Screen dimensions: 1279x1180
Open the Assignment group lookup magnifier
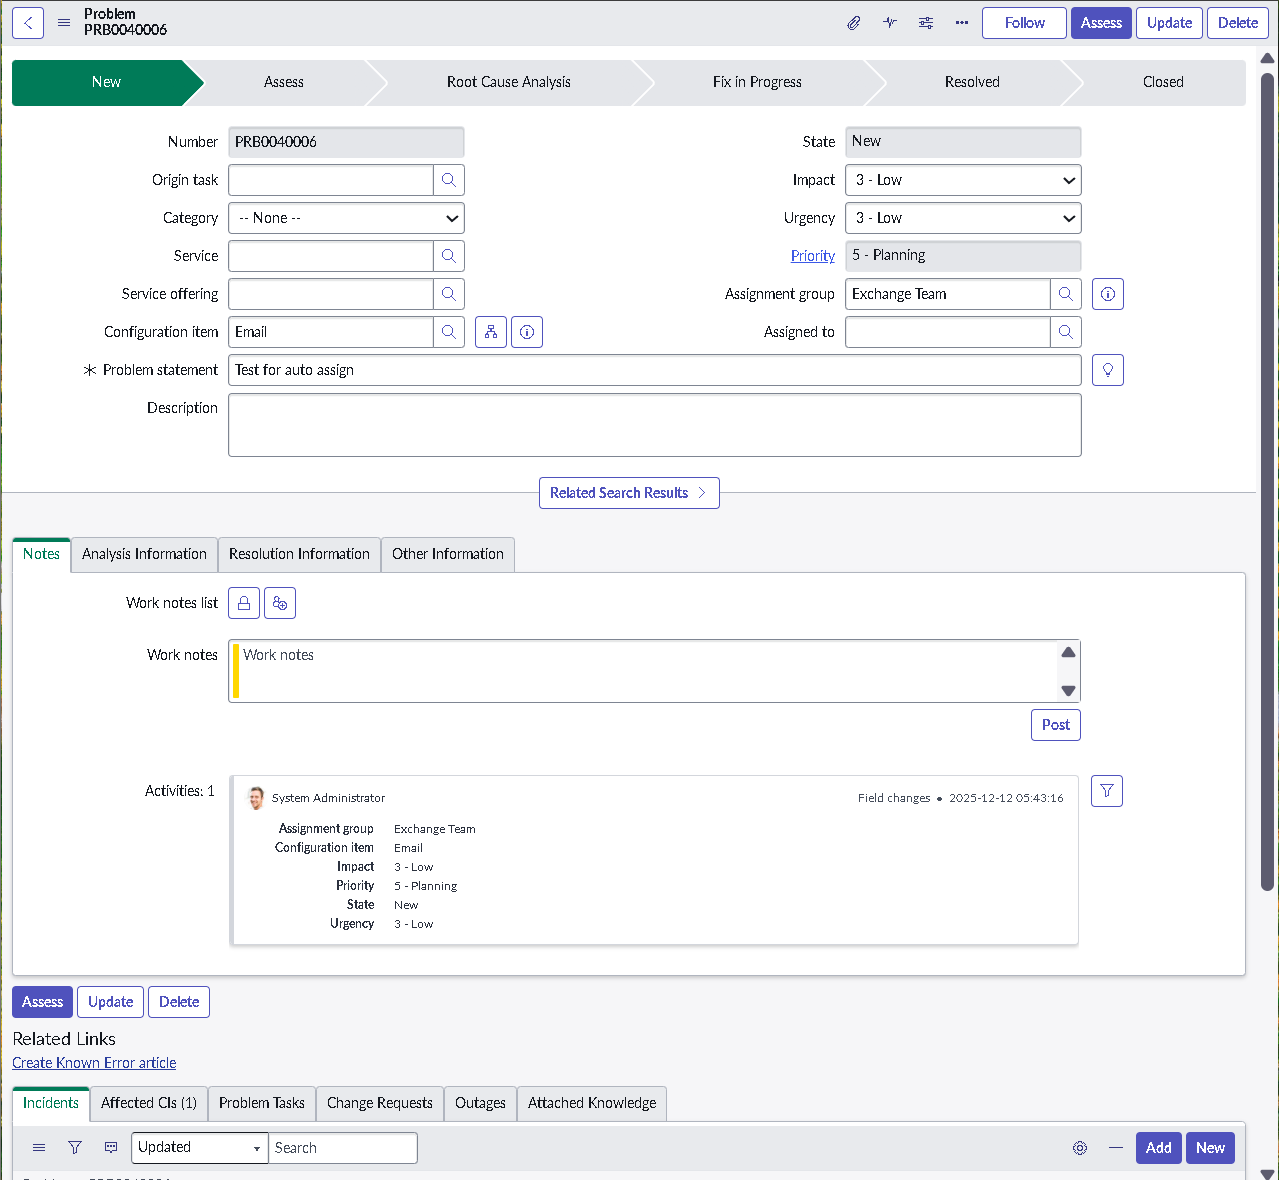pos(1066,293)
